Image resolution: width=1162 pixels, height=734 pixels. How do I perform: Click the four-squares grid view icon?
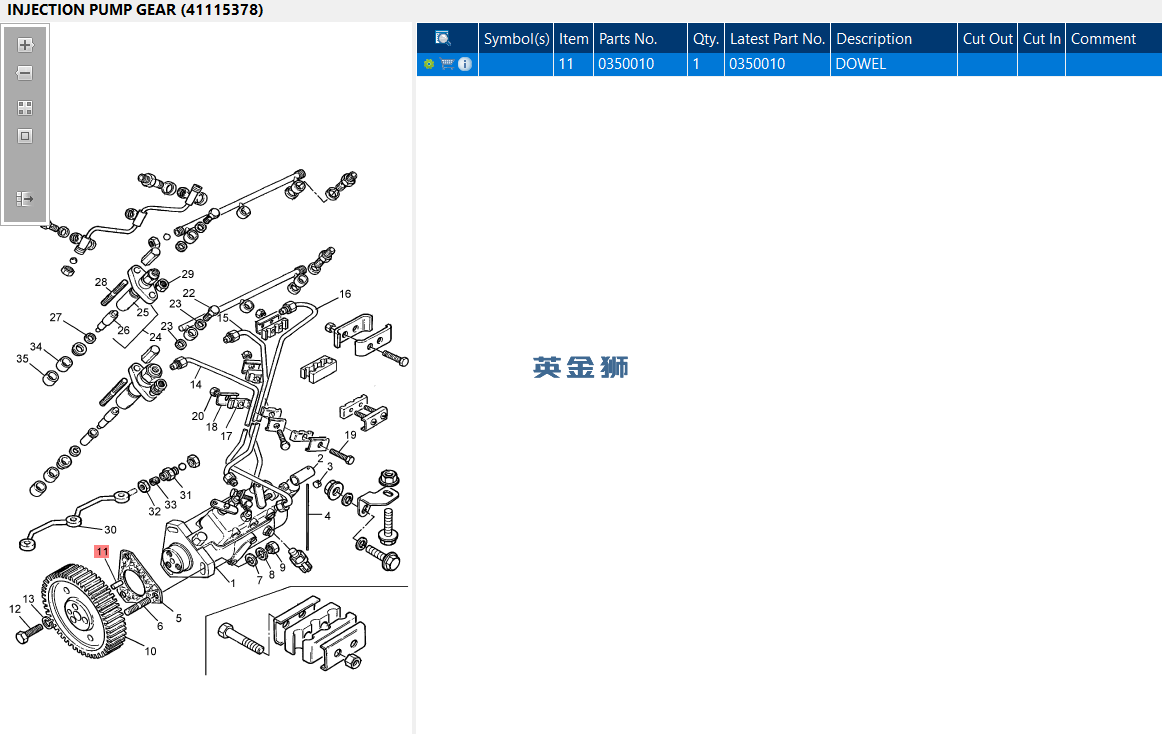click(25, 108)
